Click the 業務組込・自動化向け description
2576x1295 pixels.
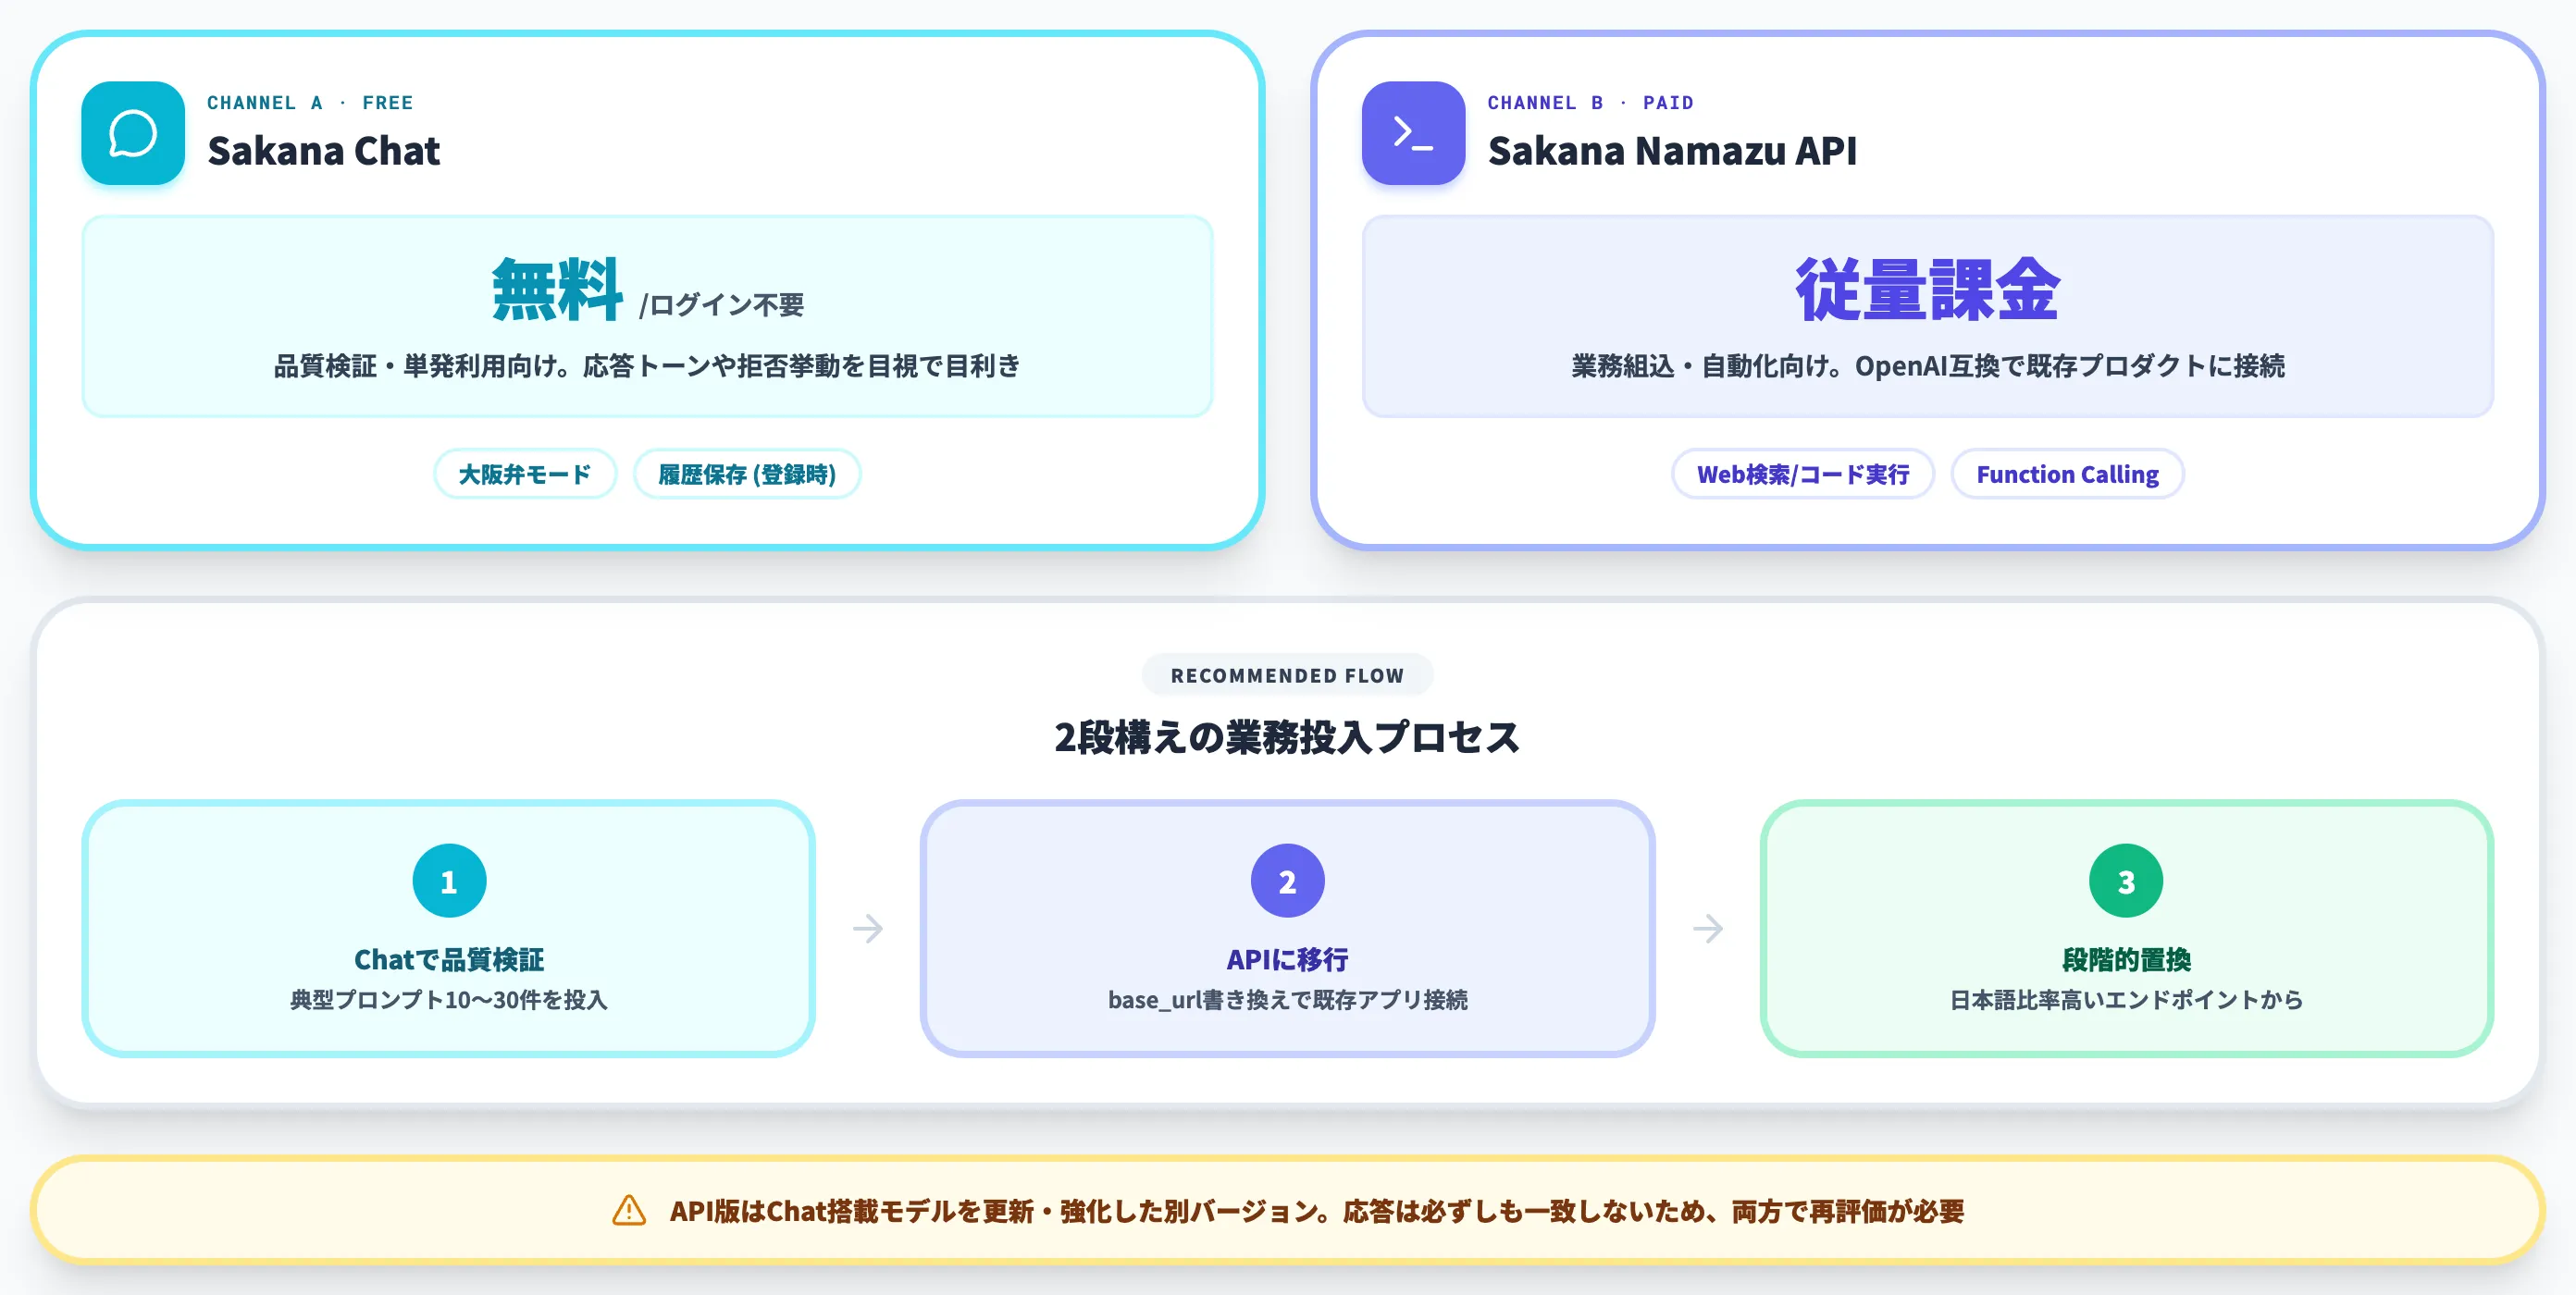(1928, 366)
